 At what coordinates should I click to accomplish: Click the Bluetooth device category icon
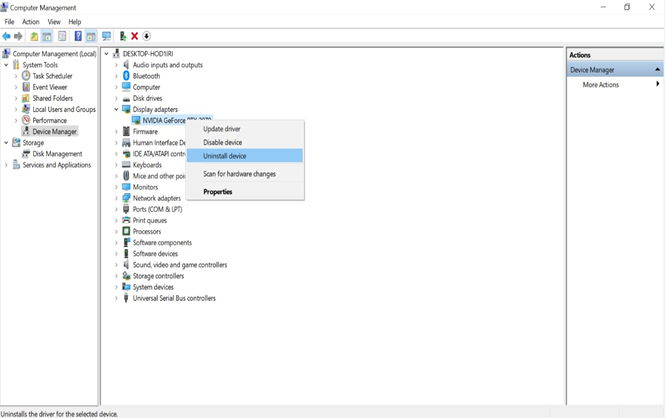click(x=126, y=76)
